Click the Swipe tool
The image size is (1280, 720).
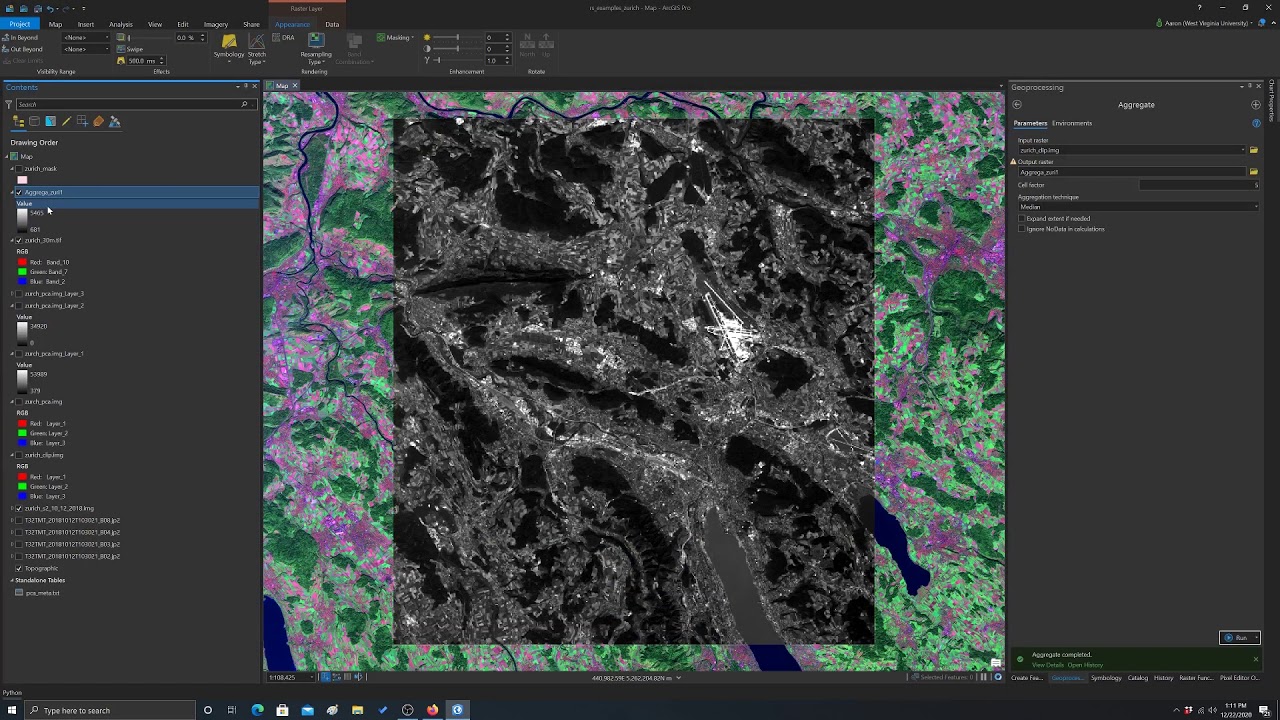(130, 49)
